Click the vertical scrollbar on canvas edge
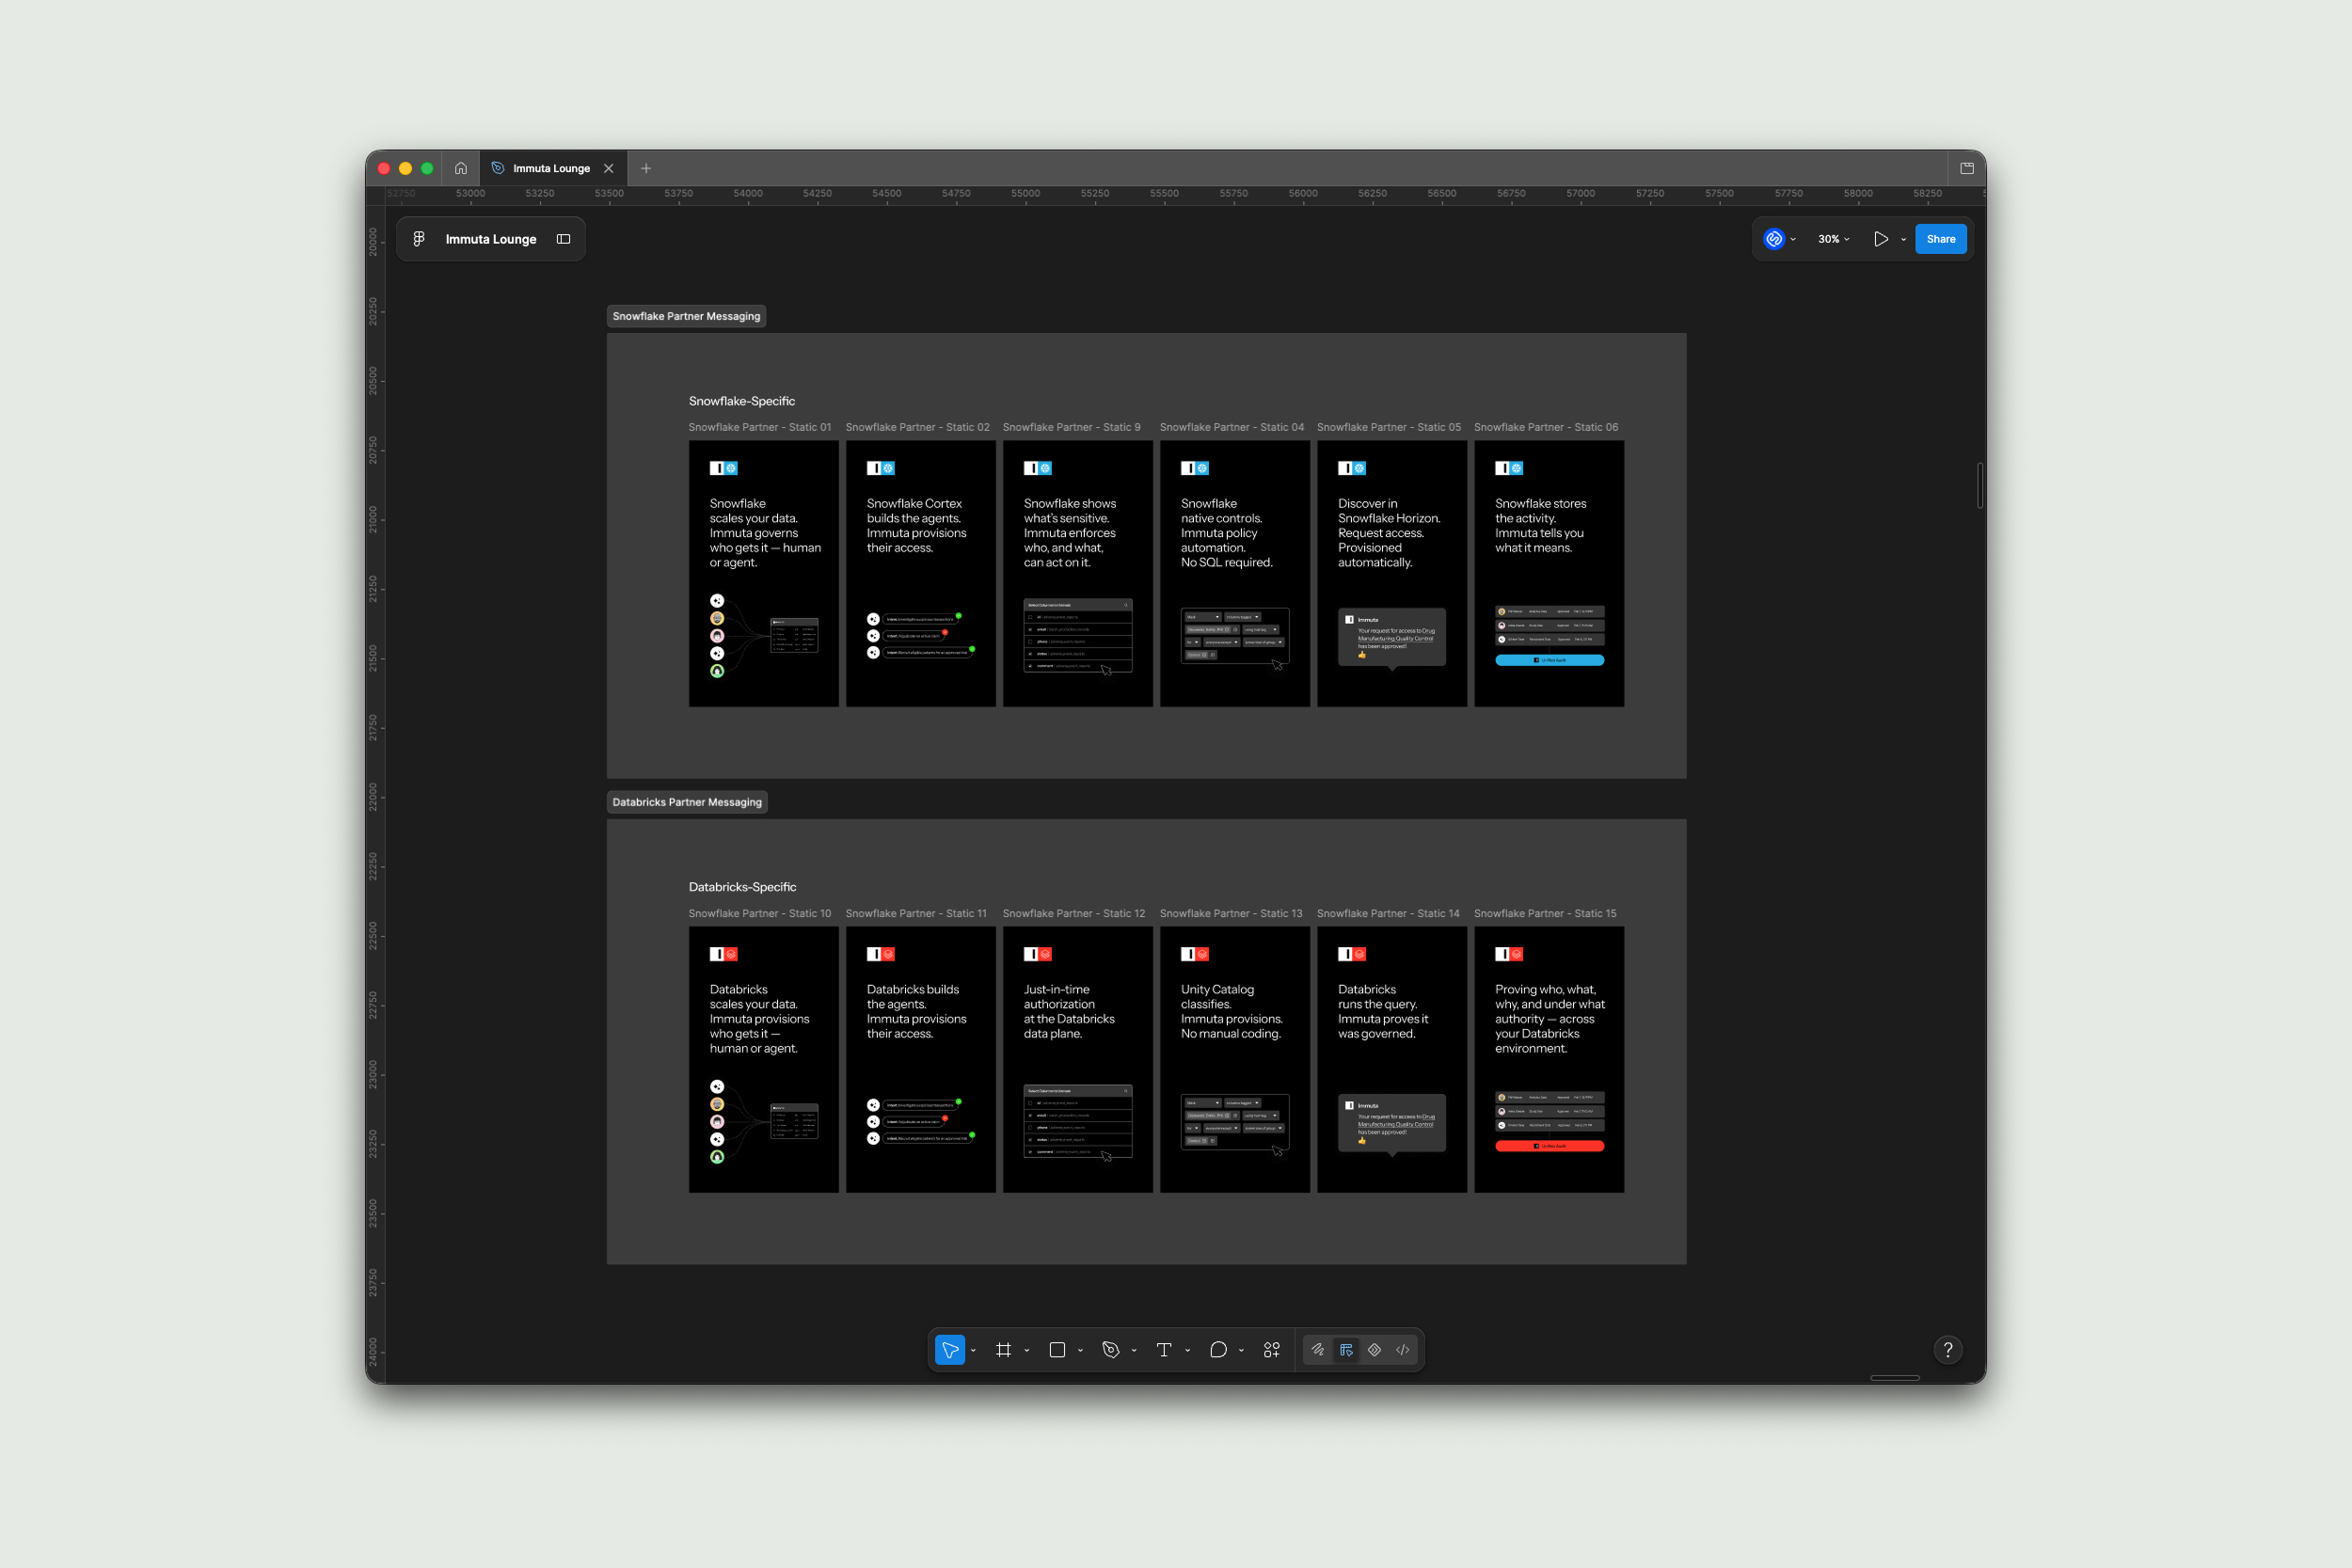Screen dimensions: 2352x1568 click(1980, 486)
